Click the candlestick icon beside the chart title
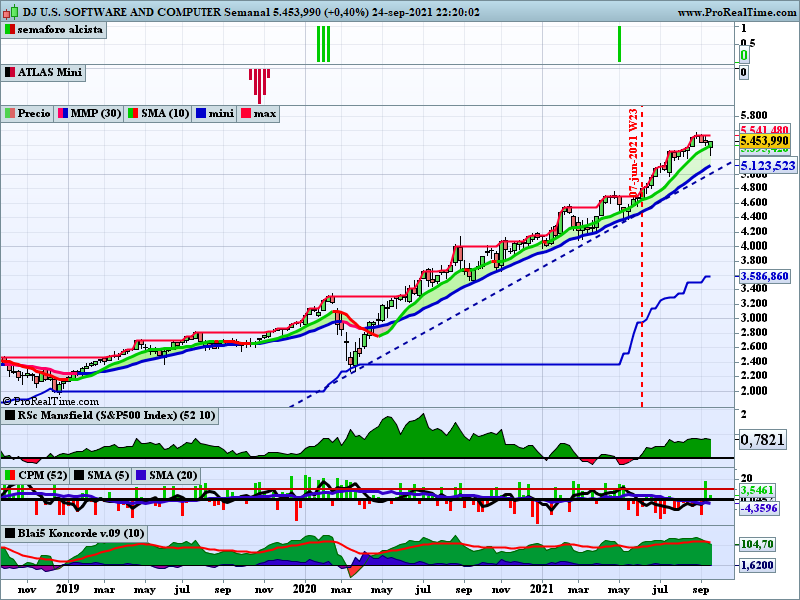800x600 pixels. point(11,11)
